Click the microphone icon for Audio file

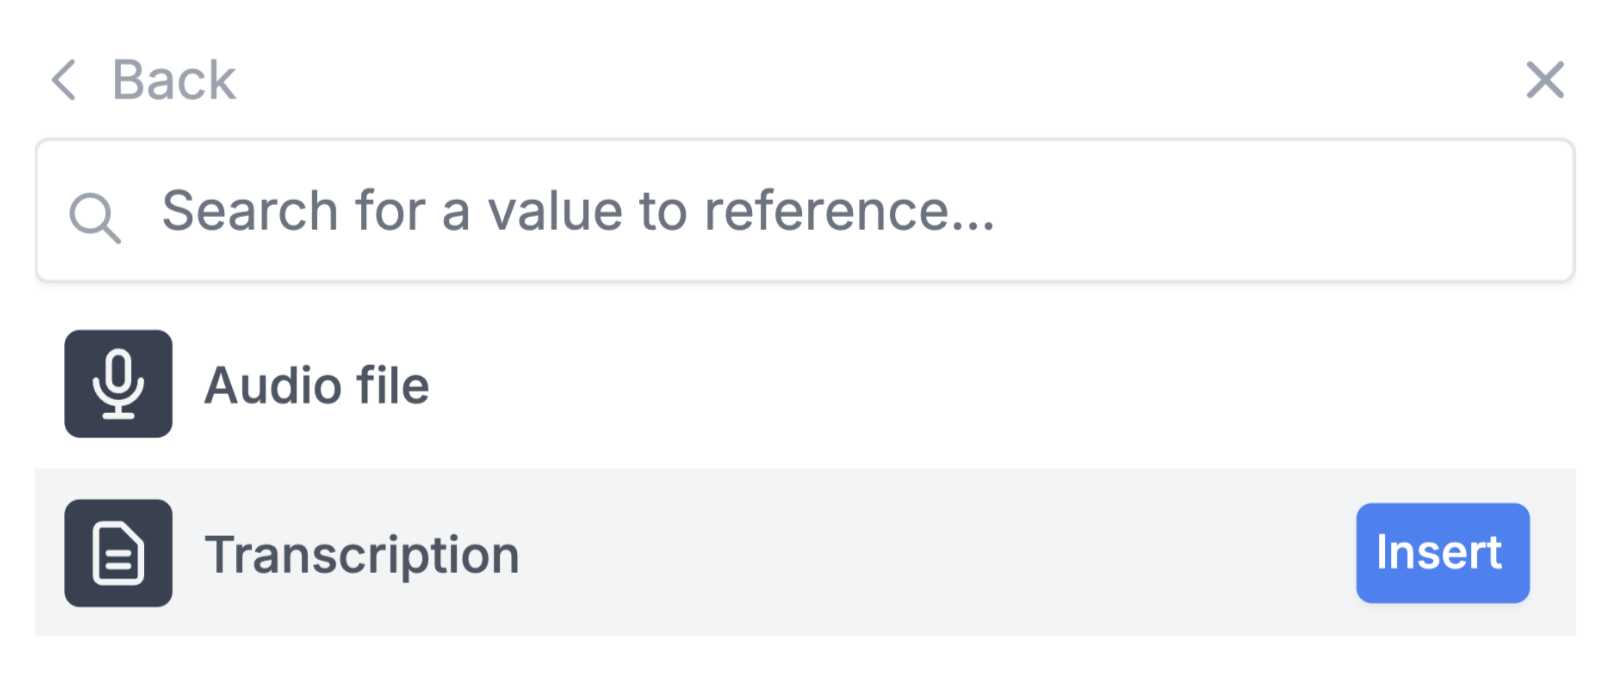118,384
